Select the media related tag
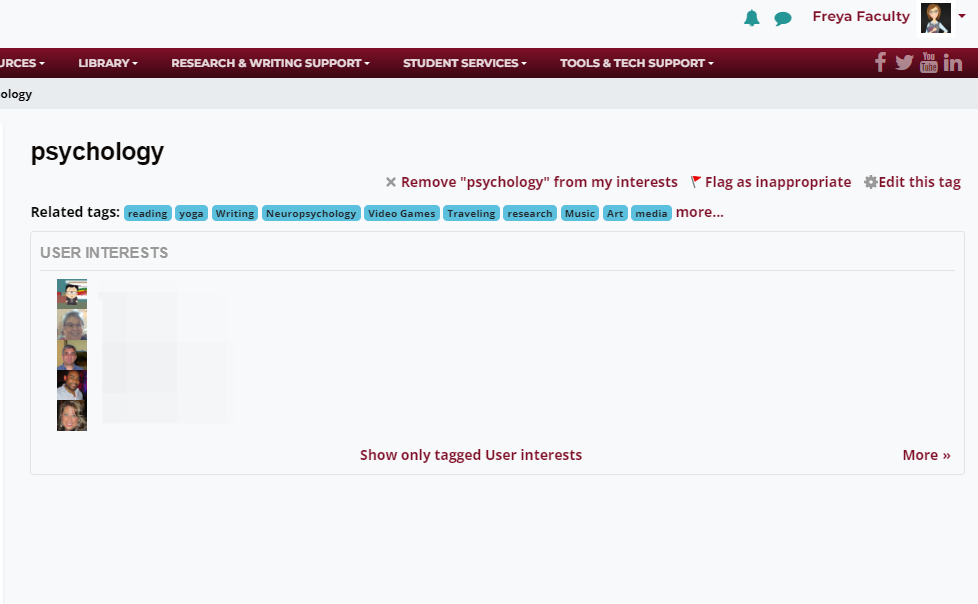Viewport: 978px width, 604px height. (651, 213)
